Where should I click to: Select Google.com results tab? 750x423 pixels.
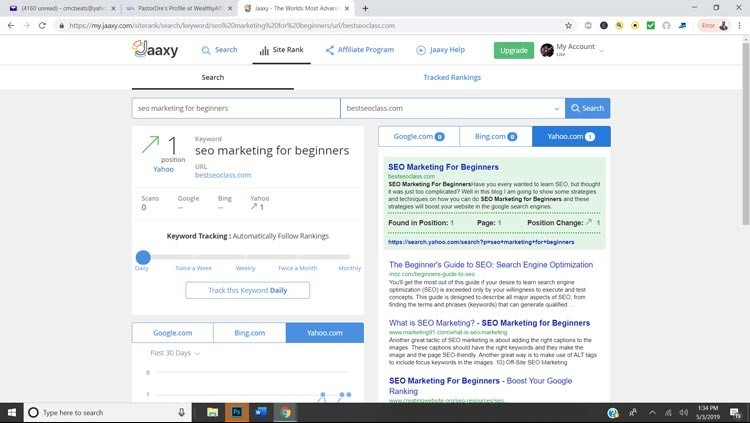419,136
